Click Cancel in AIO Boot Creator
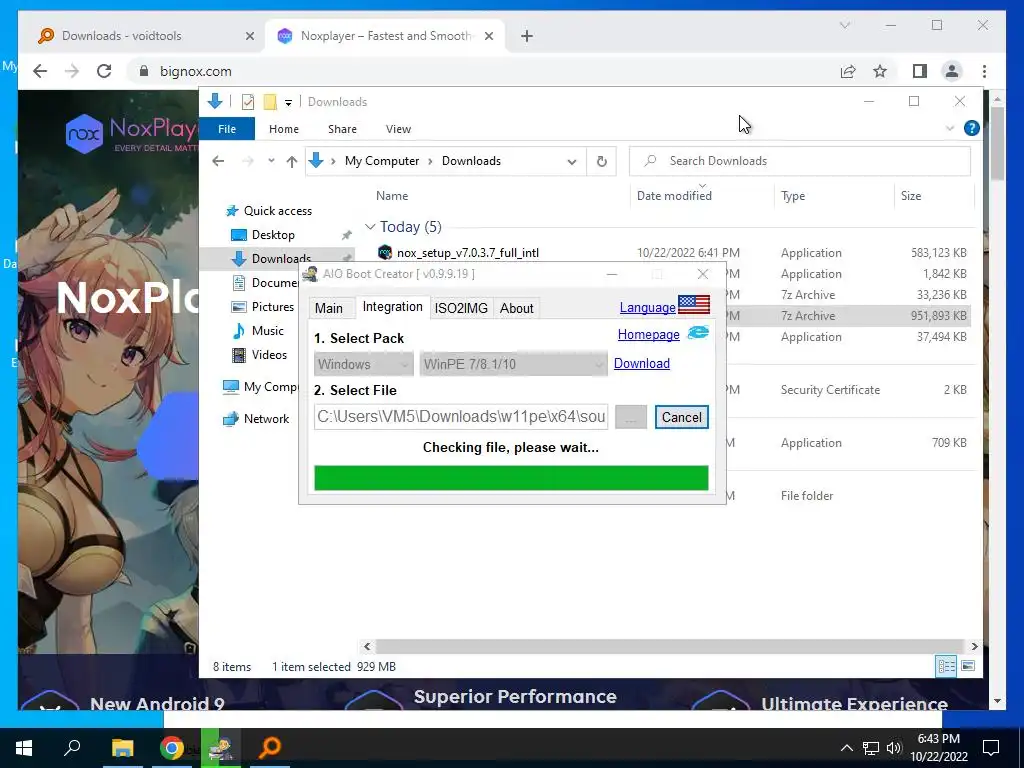The width and height of the screenshot is (1024, 768). tap(681, 417)
